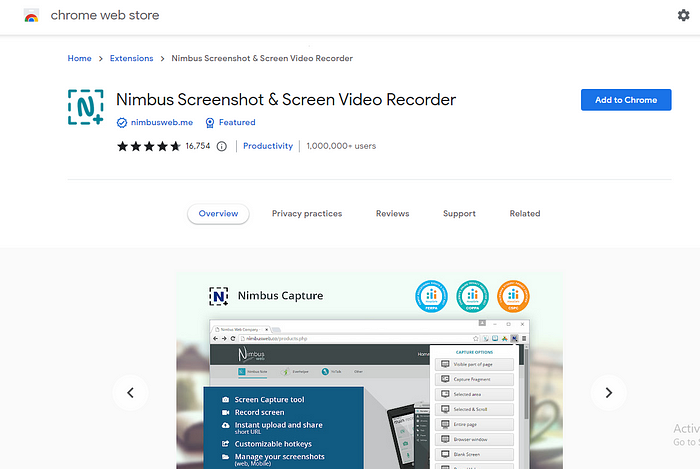Click the 16,754 ratings count
Screen dimensions: 700x469
[198, 146]
